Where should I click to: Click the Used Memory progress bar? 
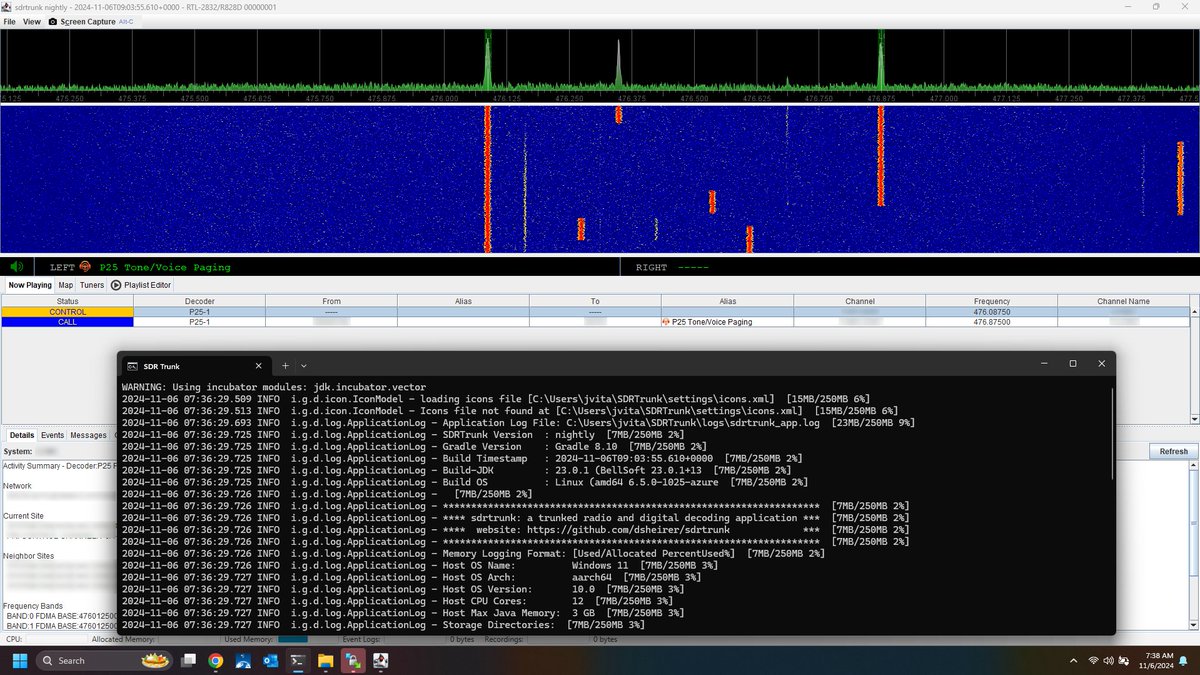point(293,639)
